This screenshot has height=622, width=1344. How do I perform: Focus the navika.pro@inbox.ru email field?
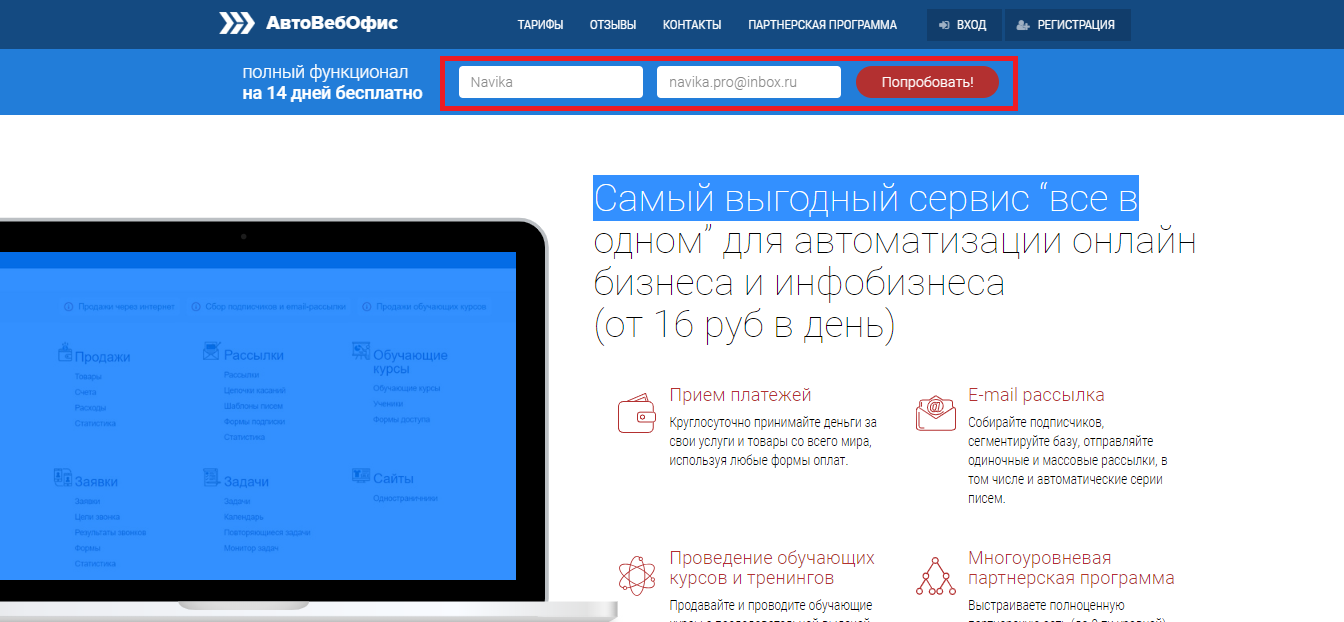[748, 82]
